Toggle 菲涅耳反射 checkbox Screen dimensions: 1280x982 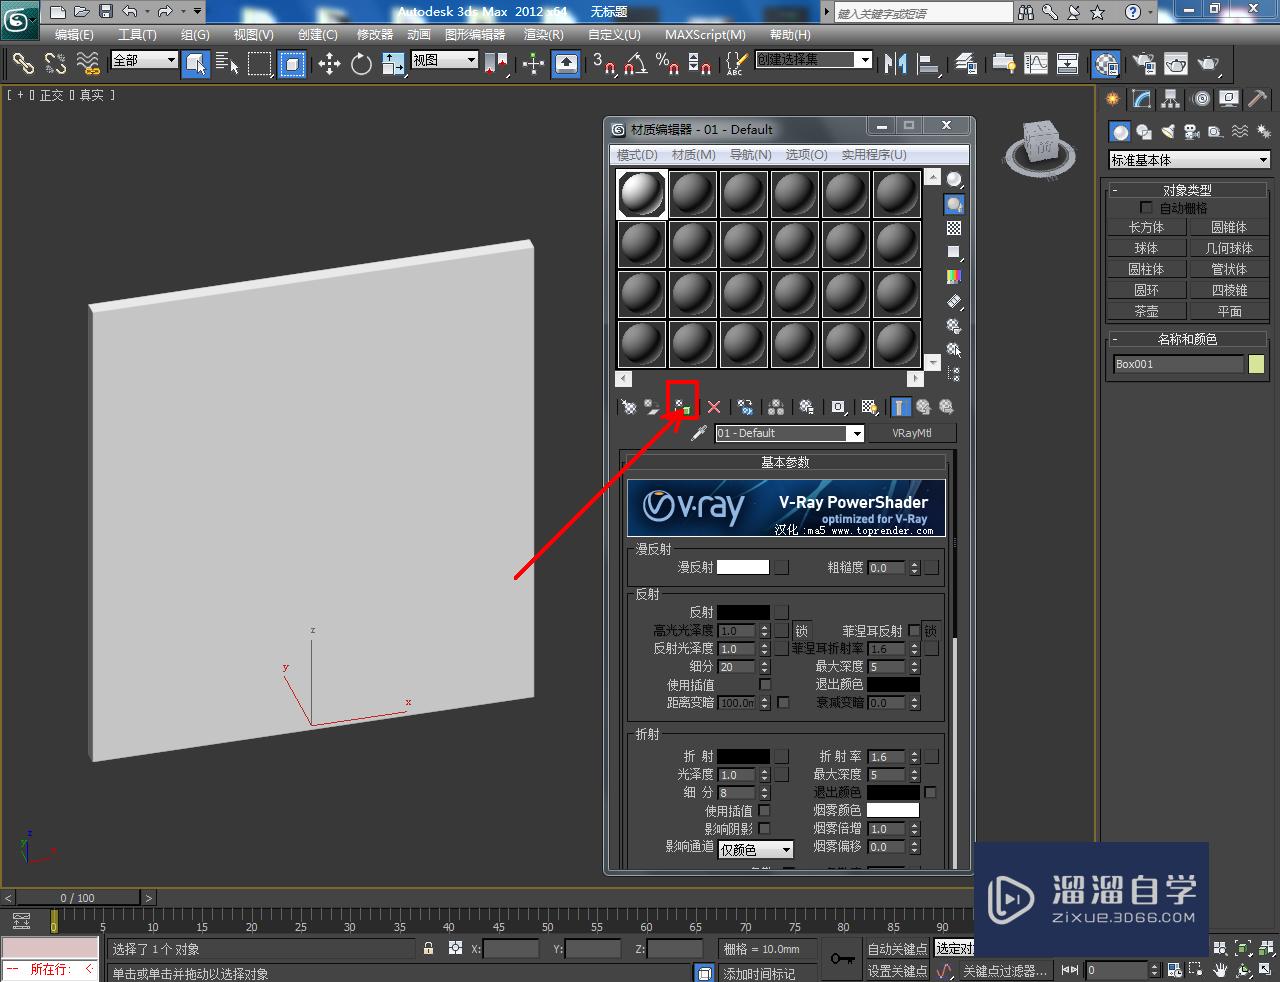coord(914,631)
